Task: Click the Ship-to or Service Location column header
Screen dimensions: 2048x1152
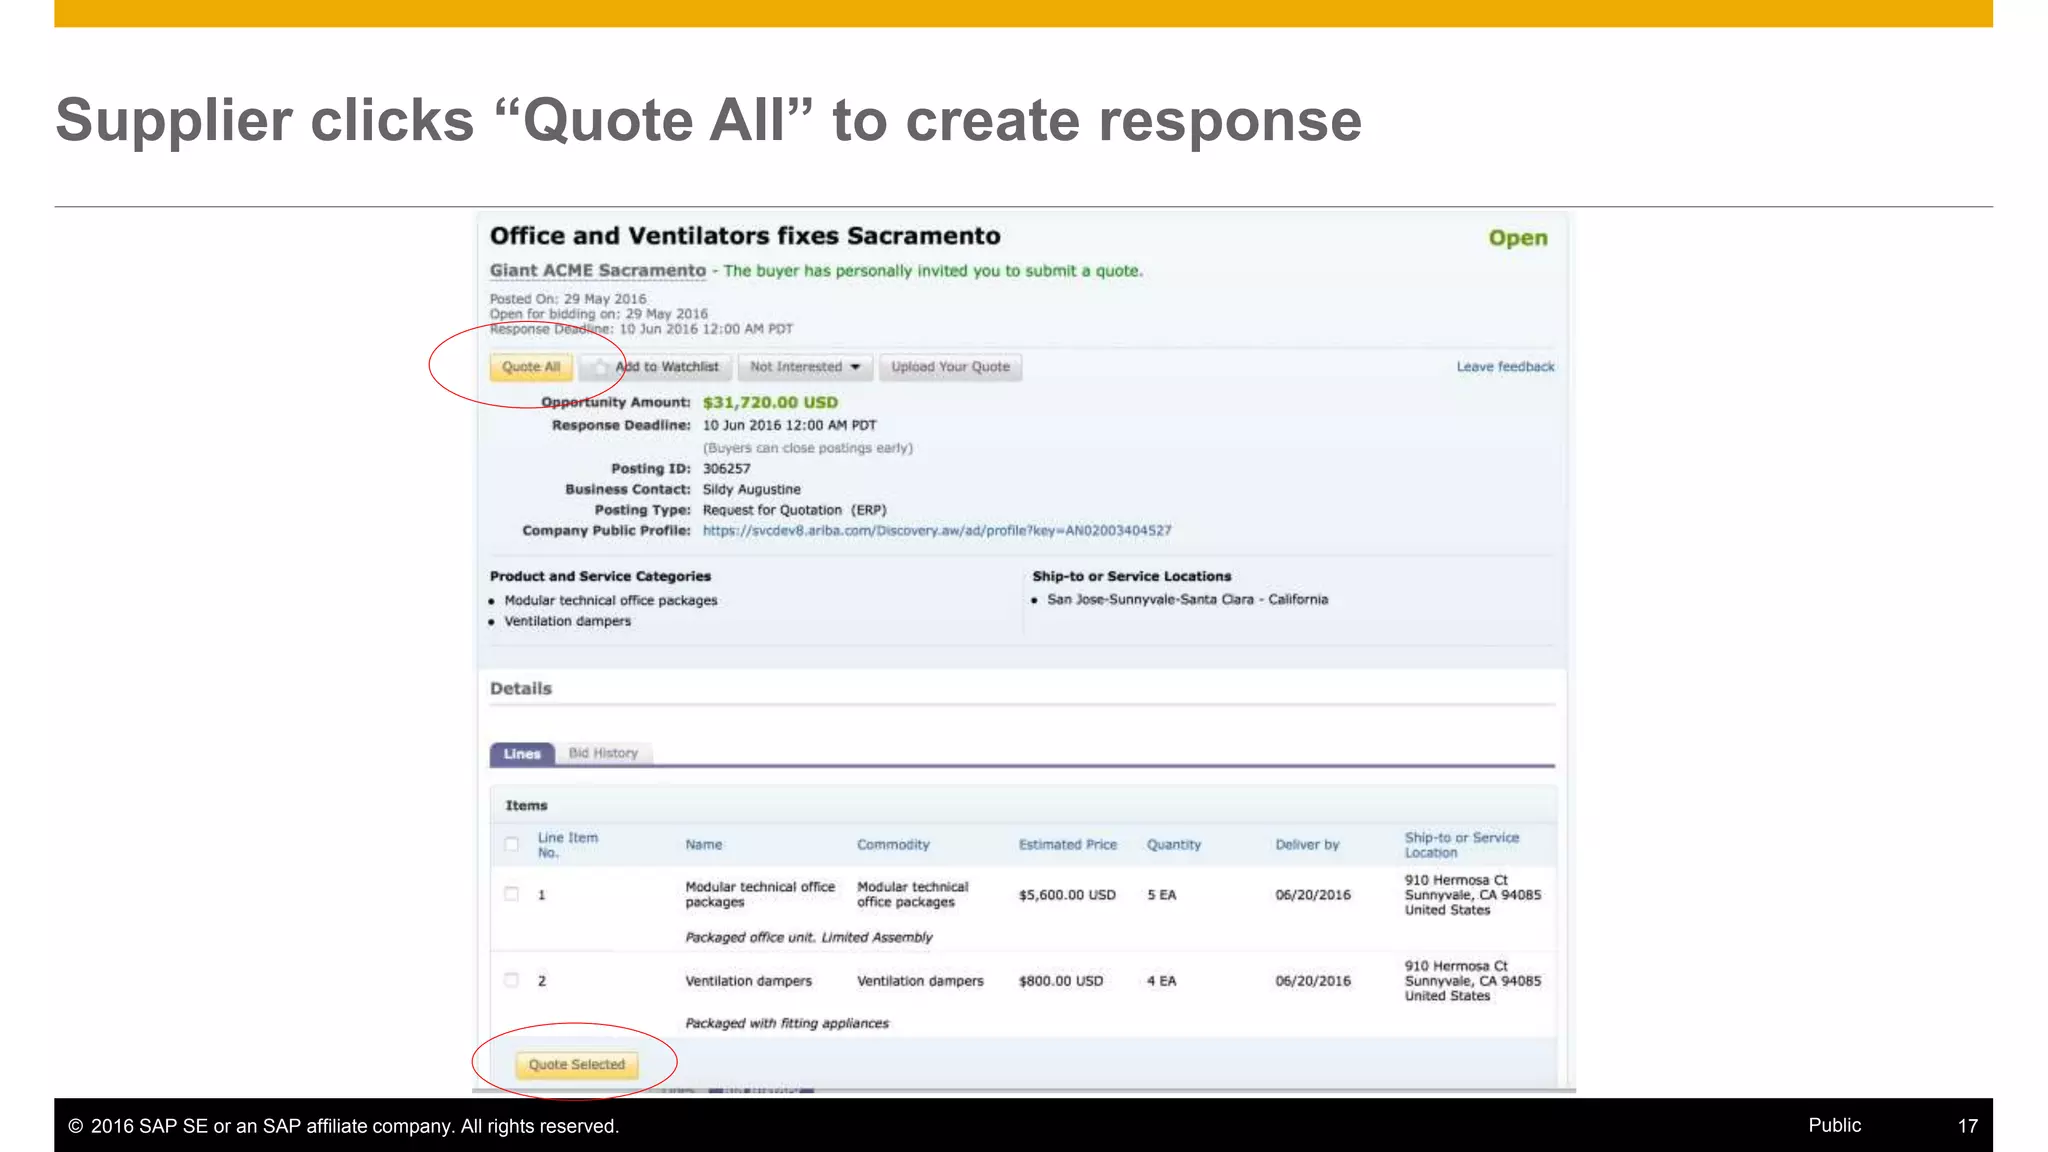Action: click(x=1462, y=845)
